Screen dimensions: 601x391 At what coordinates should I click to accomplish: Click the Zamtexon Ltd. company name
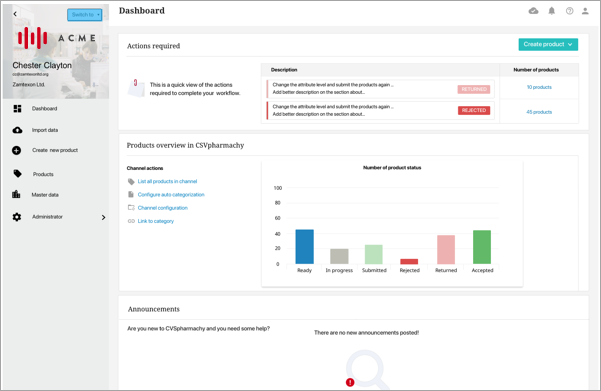29,85
